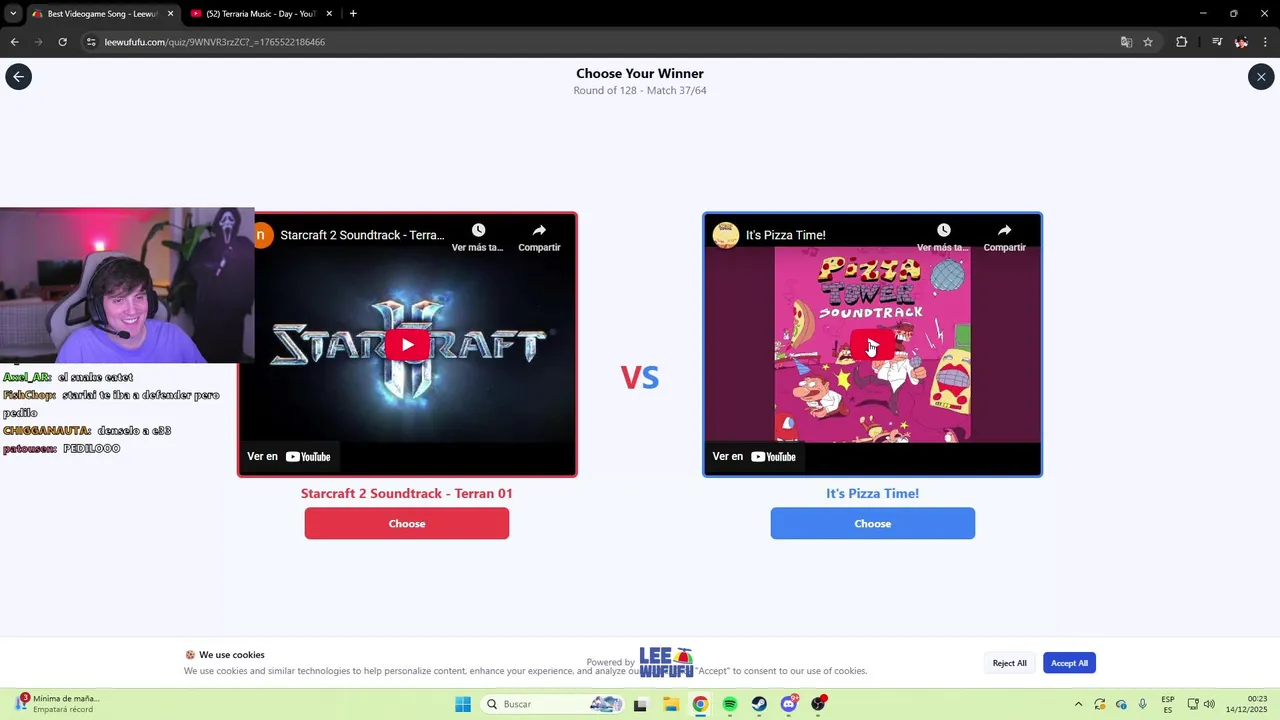
Task: Close the Best Videogame Song tab
Action: click(x=170, y=14)
